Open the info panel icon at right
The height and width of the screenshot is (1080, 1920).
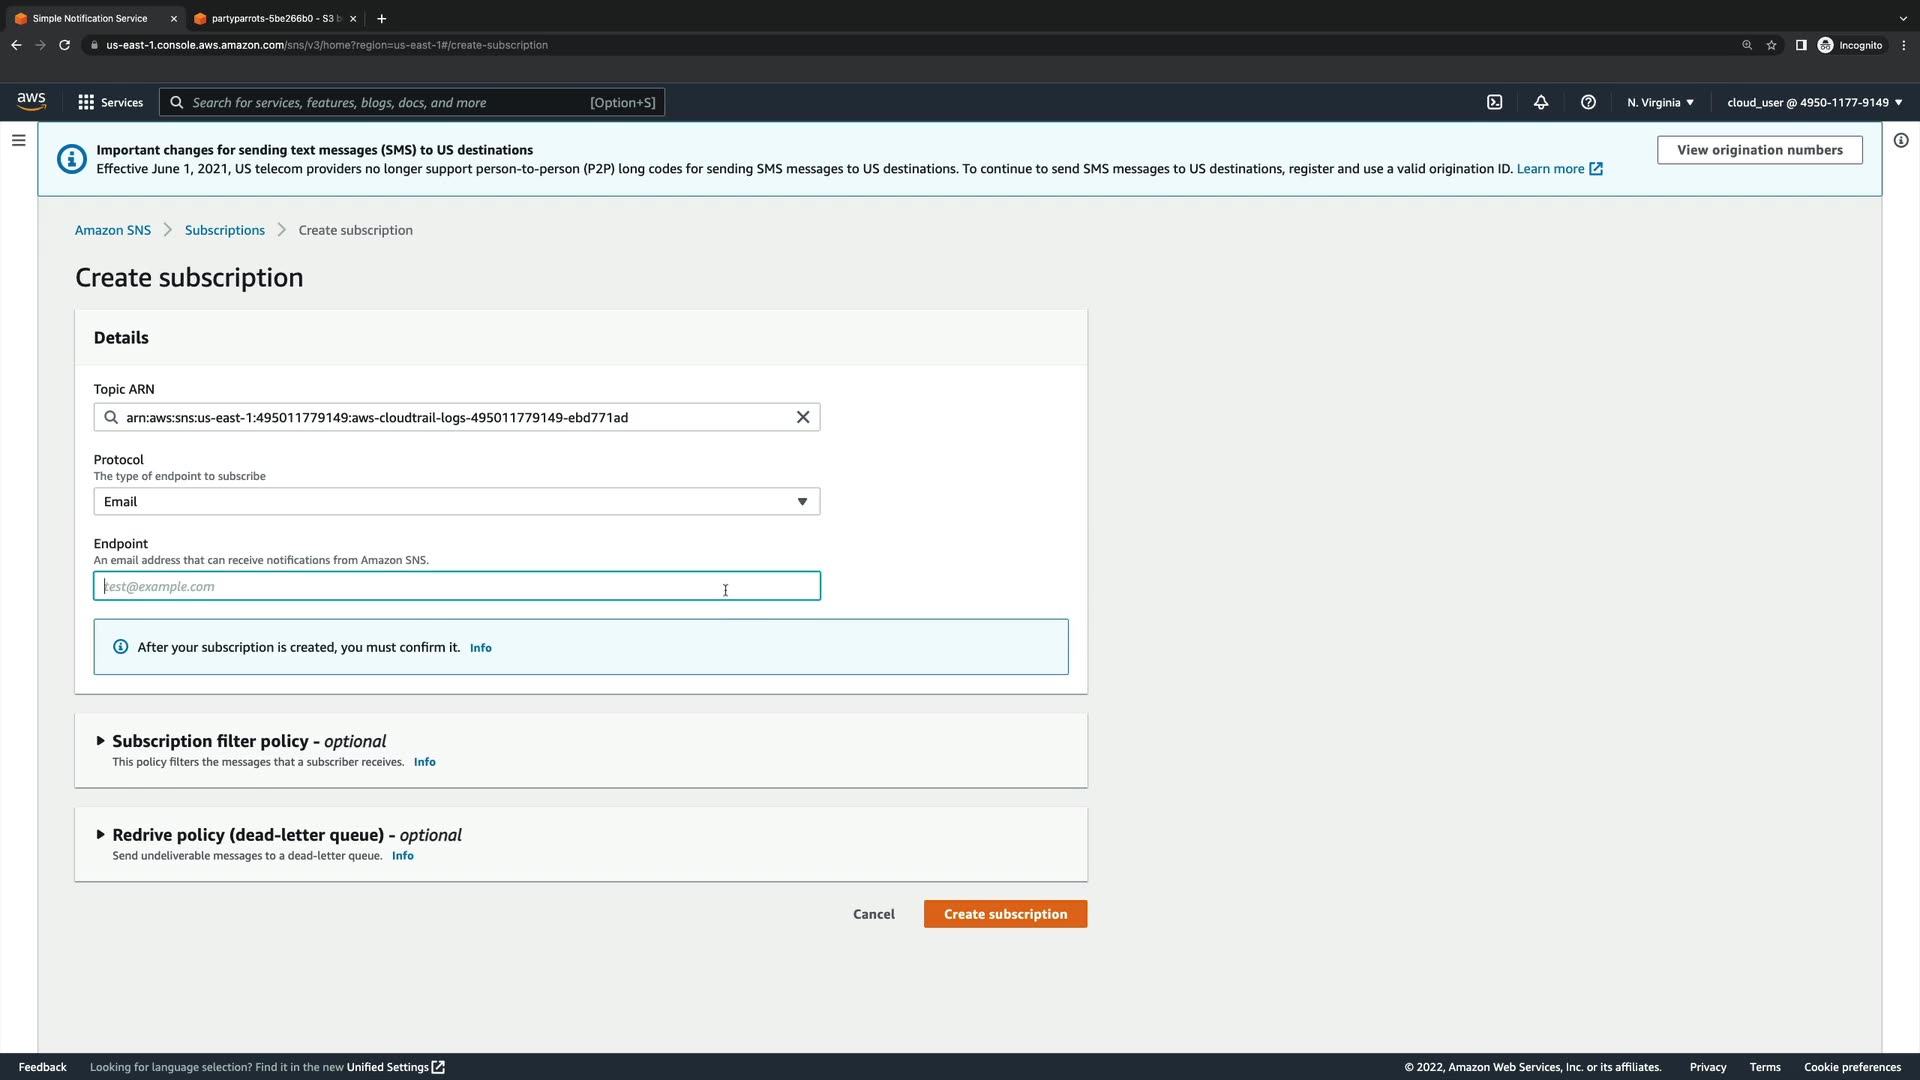[1900, 141]
